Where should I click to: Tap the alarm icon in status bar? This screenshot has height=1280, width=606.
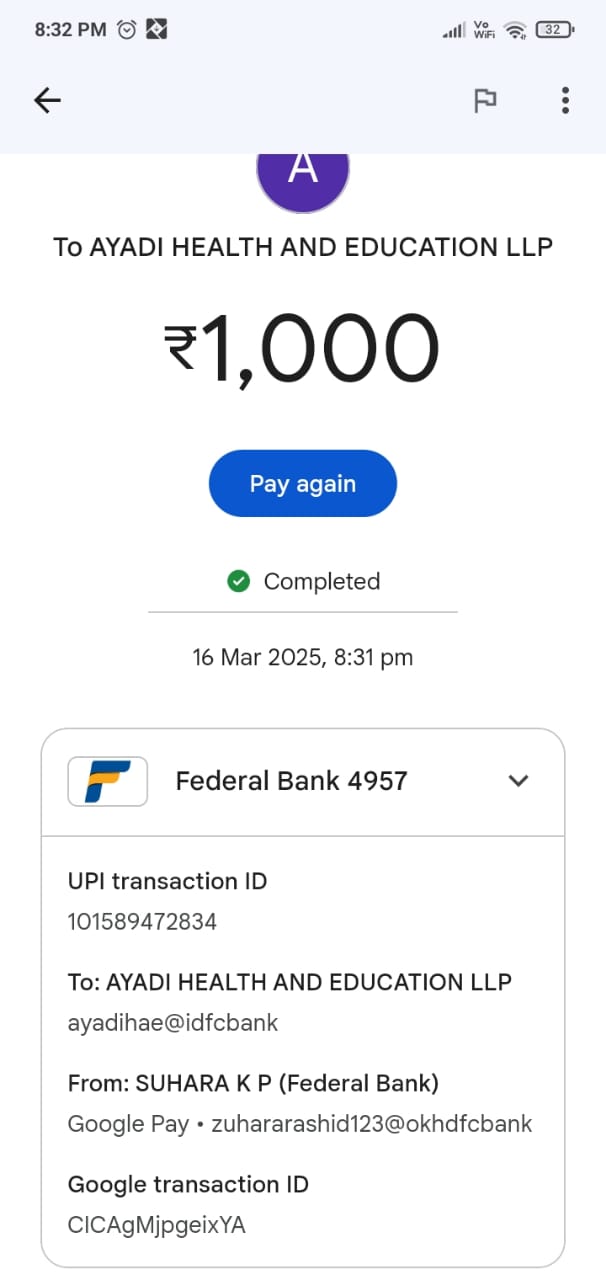[x=127, y=30]
